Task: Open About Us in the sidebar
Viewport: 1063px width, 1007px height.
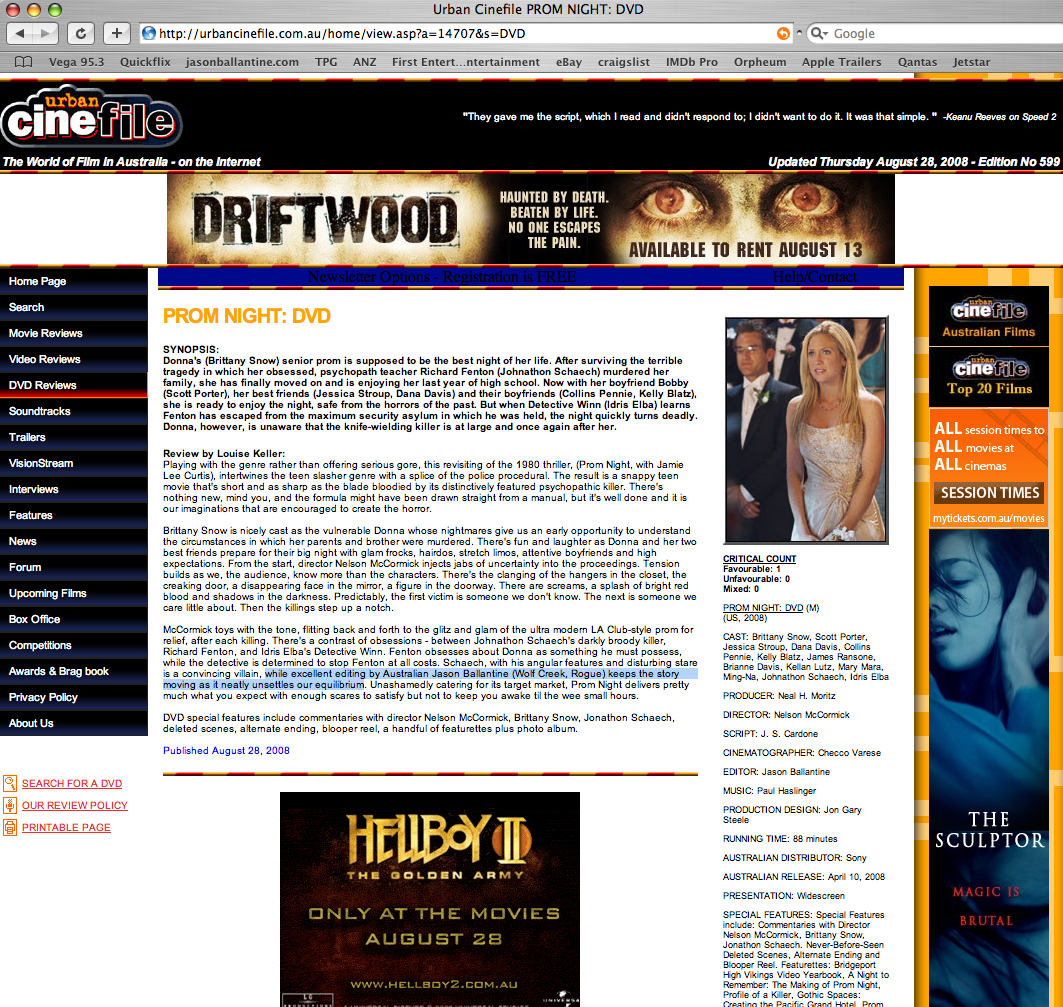Action: [74, 723]
